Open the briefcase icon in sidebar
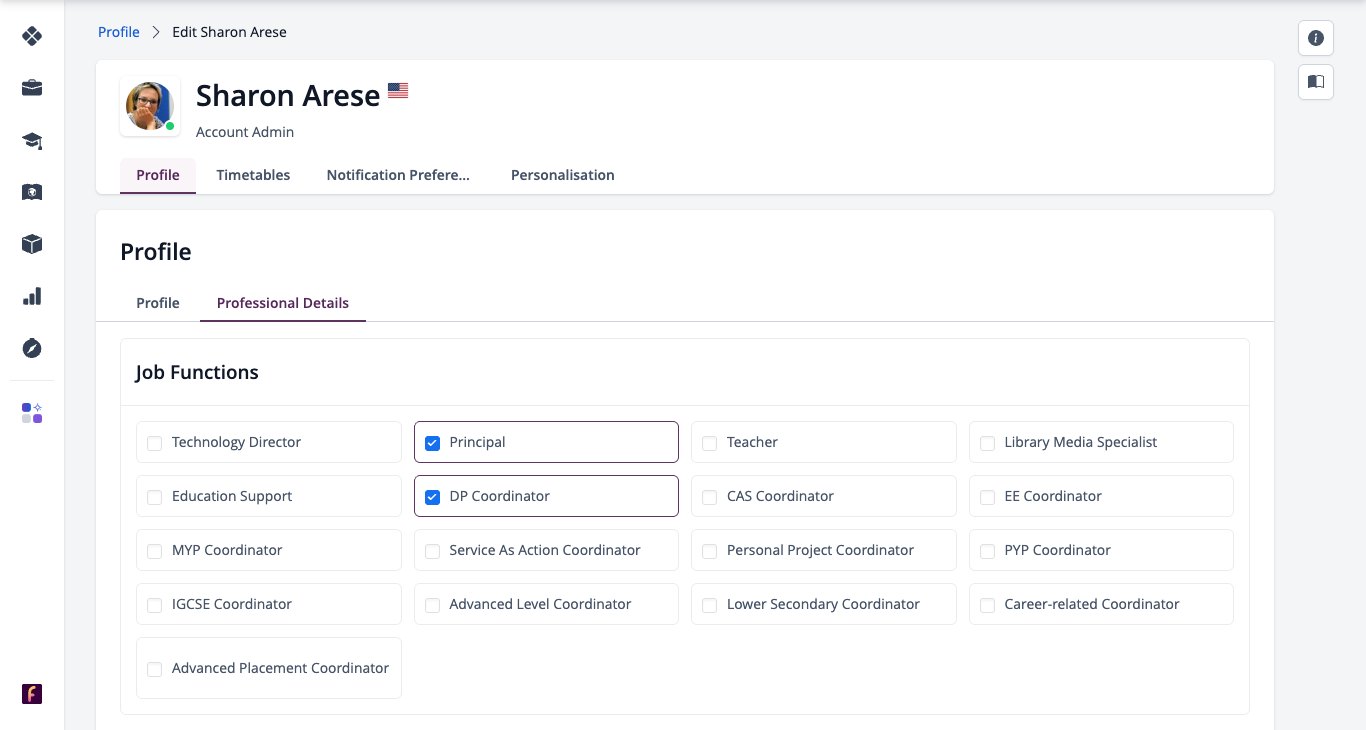The width and height of the screenshot is (1366, 730). (32, 88)
